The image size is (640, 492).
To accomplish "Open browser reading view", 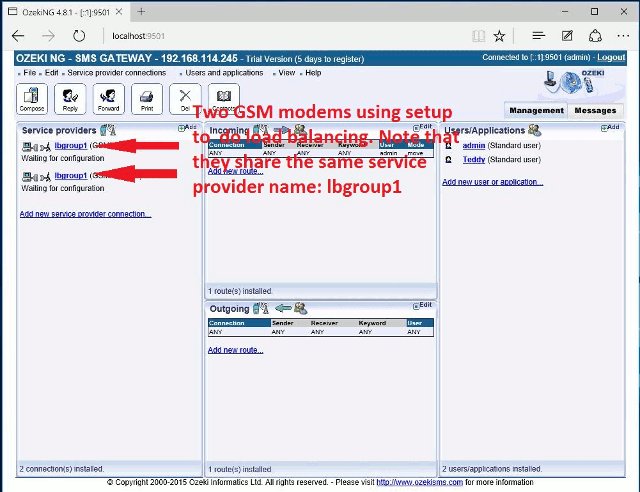I will (478, 36).
